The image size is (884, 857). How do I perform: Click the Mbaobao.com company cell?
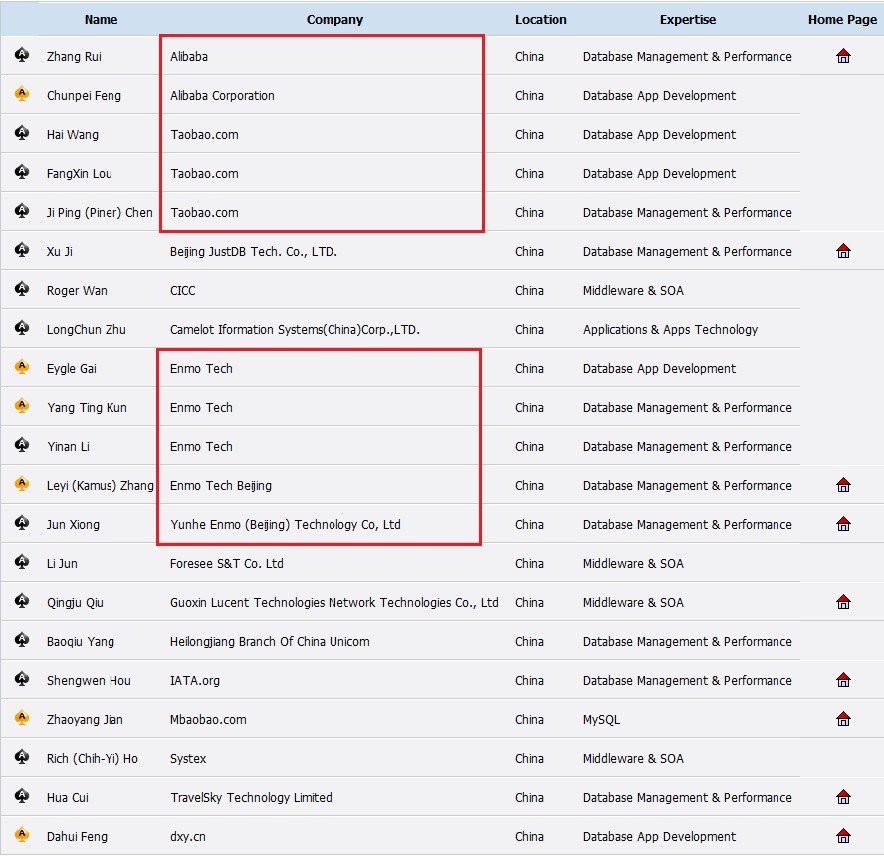(x=208, y=719)
